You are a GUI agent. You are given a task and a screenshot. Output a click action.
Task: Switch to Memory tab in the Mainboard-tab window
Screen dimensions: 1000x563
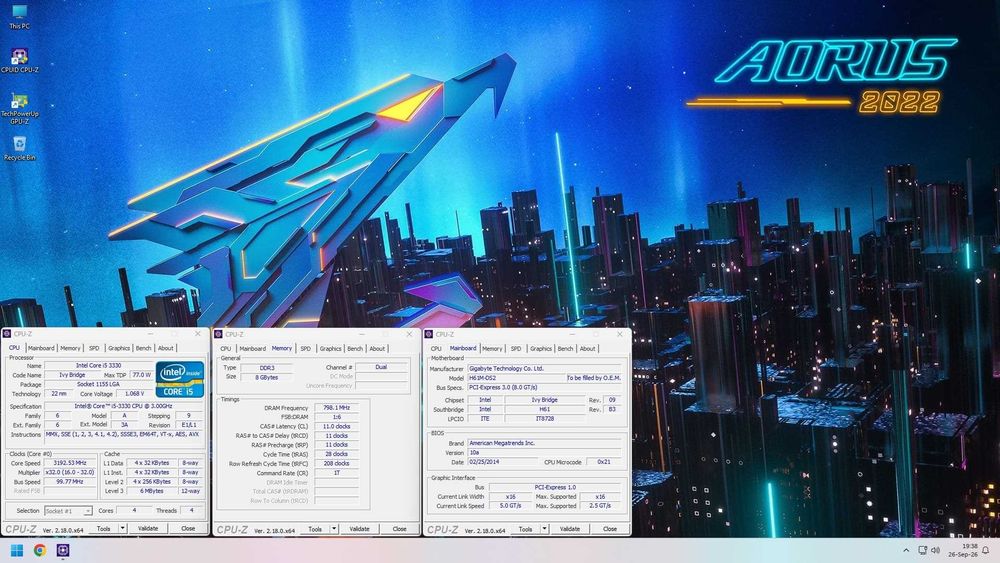(492, 349)
